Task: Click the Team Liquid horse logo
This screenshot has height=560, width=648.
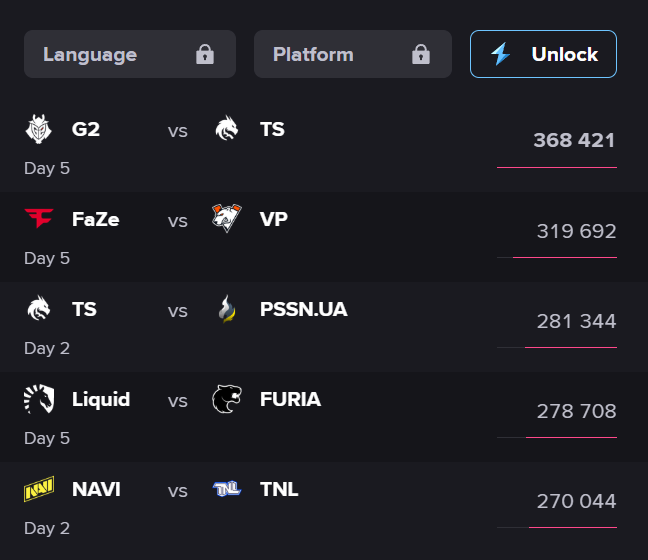Action: (38, 400)
